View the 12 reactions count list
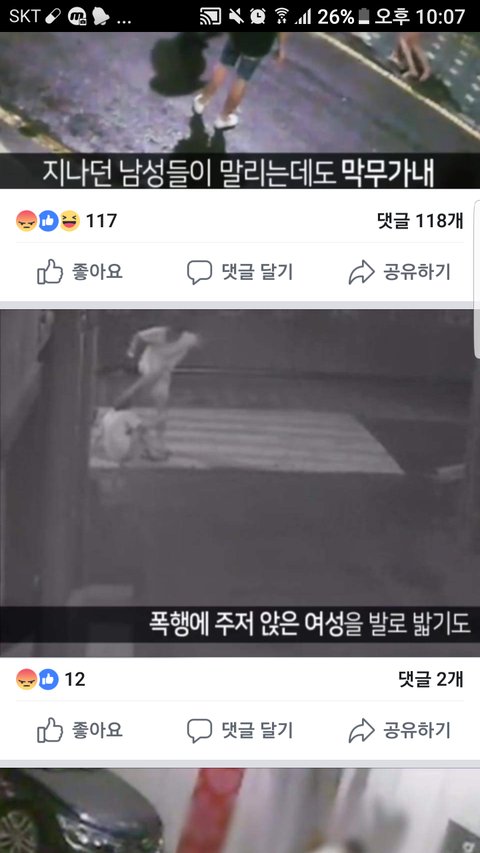Image resolution: width=480 pixels, height=853 pixels. click(75, 679)
